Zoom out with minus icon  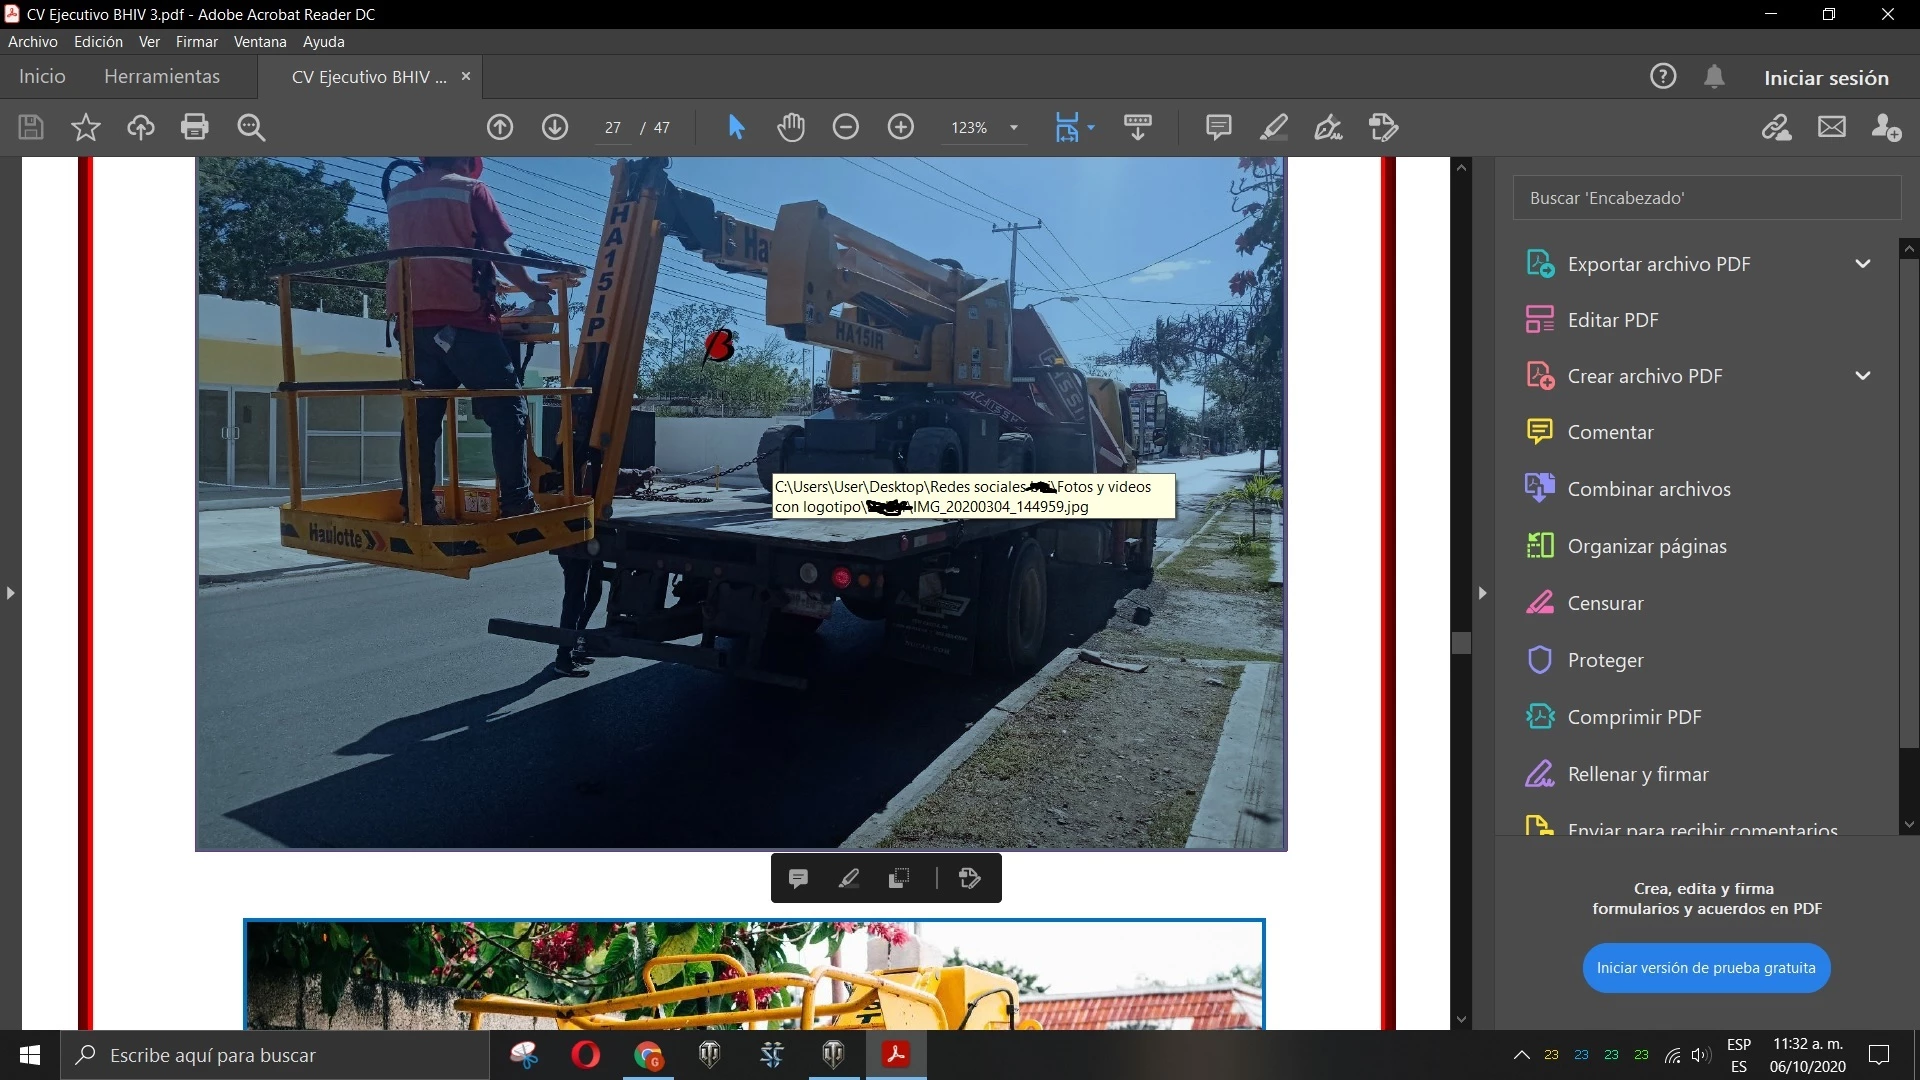[x=846, y=127]
